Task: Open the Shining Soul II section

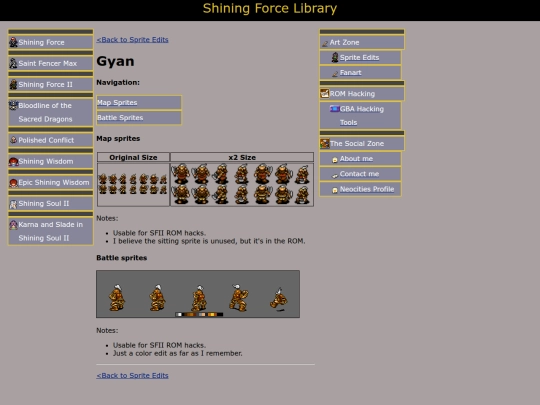Action: pyautogui.click(x=44, y=204)
